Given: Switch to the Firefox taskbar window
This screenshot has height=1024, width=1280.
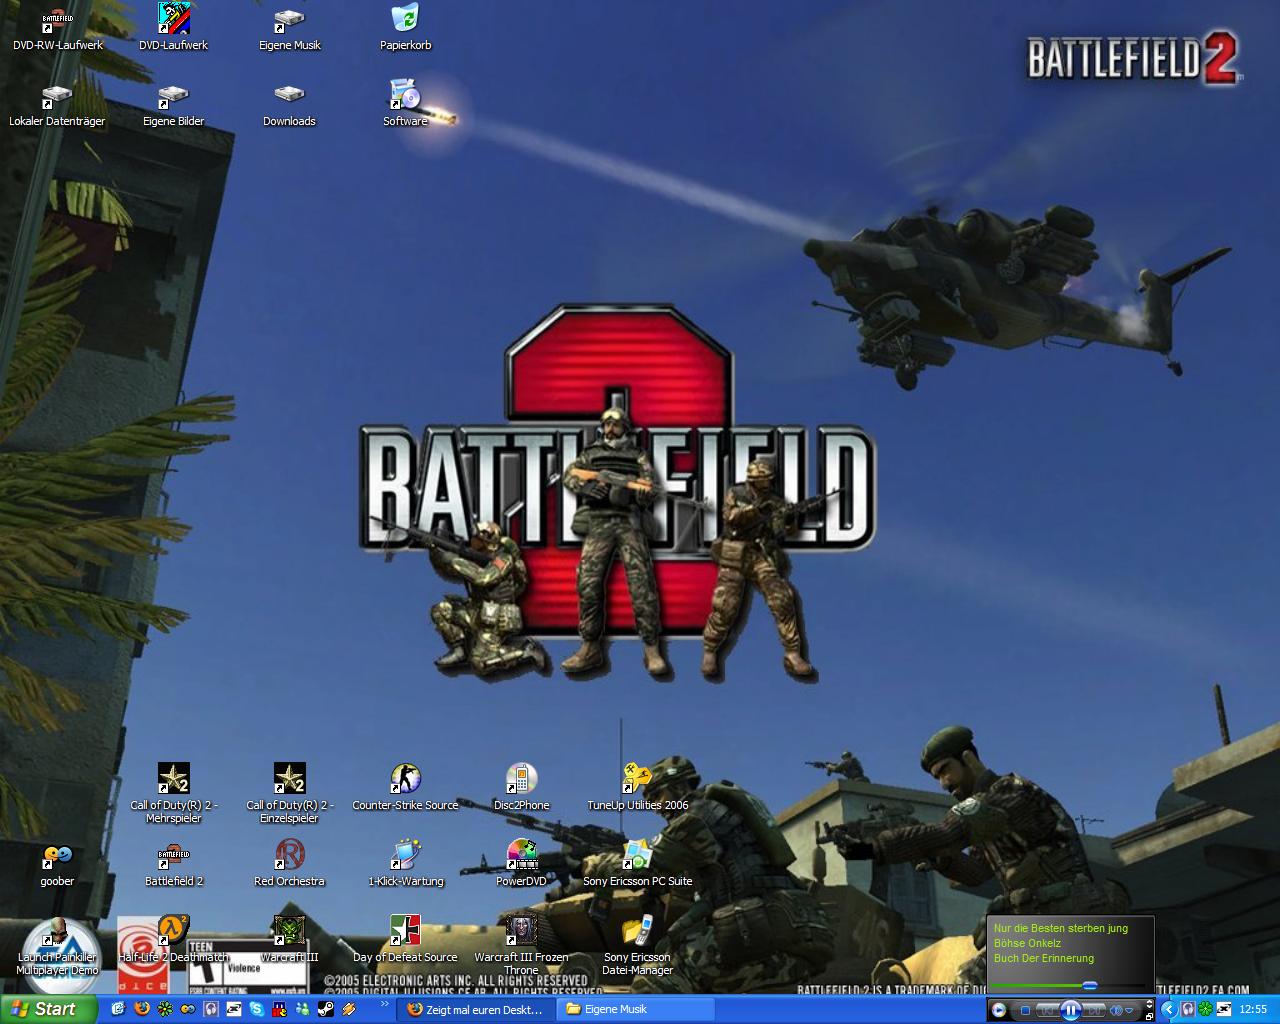Looking at the screenshot, I should pos(474,1009).
